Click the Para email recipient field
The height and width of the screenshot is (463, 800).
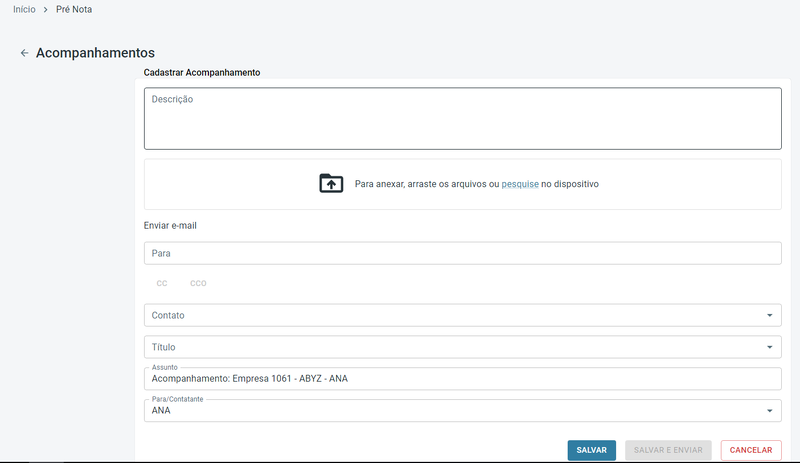click(x=462, y=253)
